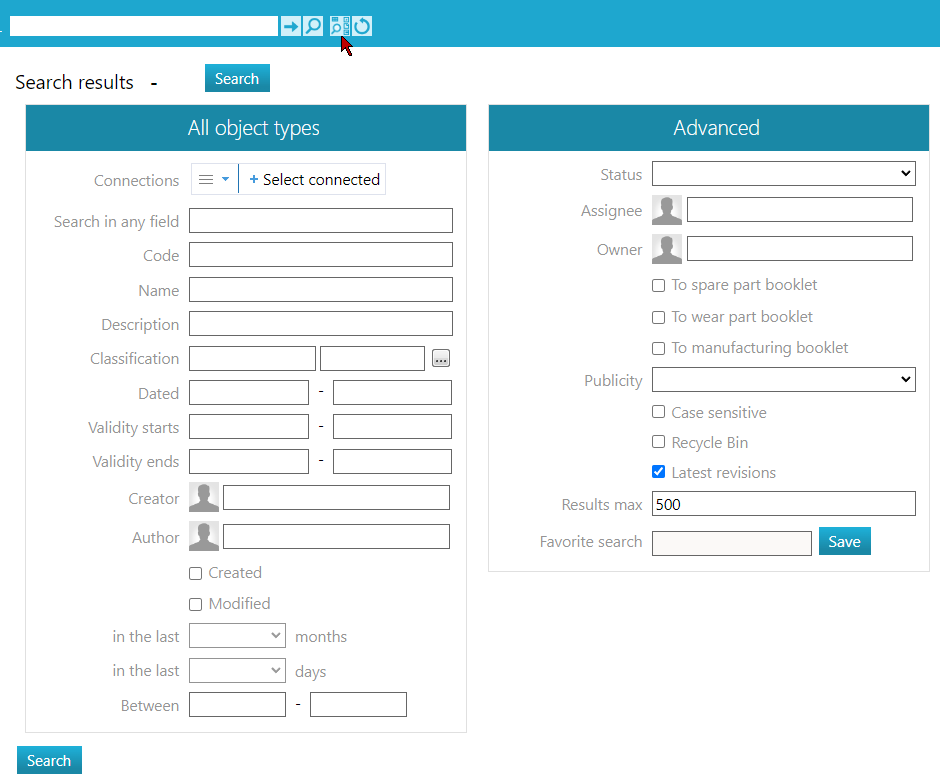This screenshot has width=940, height=780.
Task: Click the Creator user picker avatar
Action: 204,498
